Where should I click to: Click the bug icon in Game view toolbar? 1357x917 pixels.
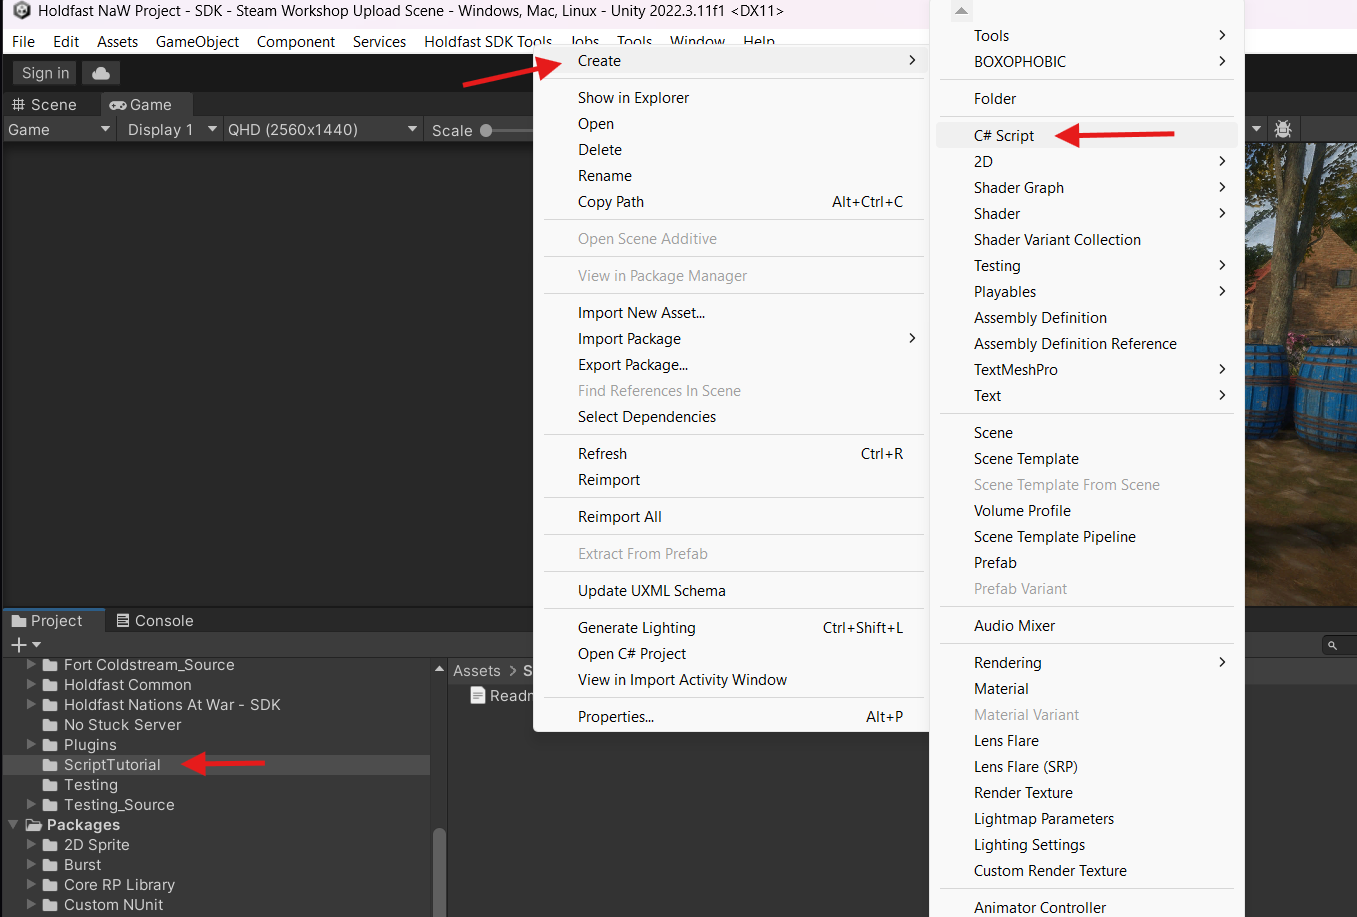pos(1283,129)
